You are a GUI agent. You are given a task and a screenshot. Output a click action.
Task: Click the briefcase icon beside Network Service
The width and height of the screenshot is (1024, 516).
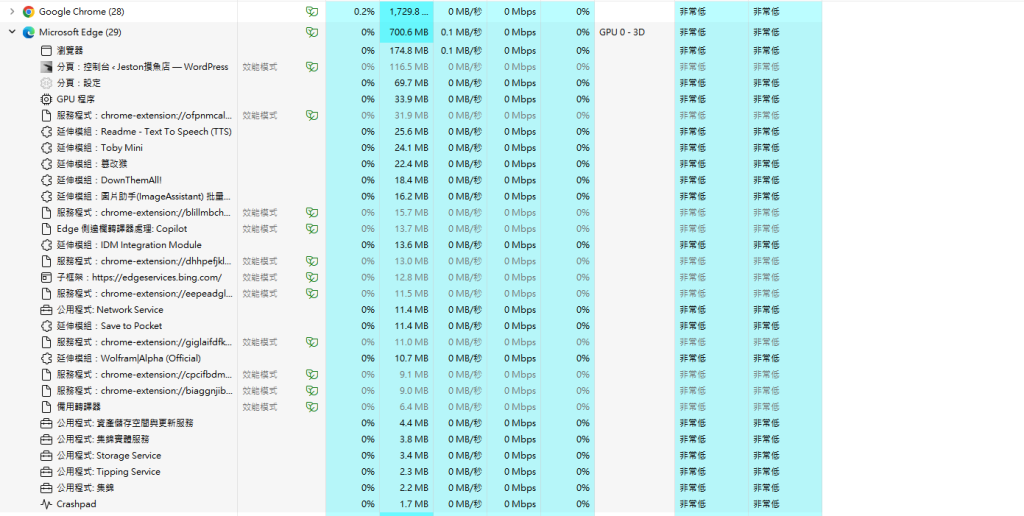(46, 310)
